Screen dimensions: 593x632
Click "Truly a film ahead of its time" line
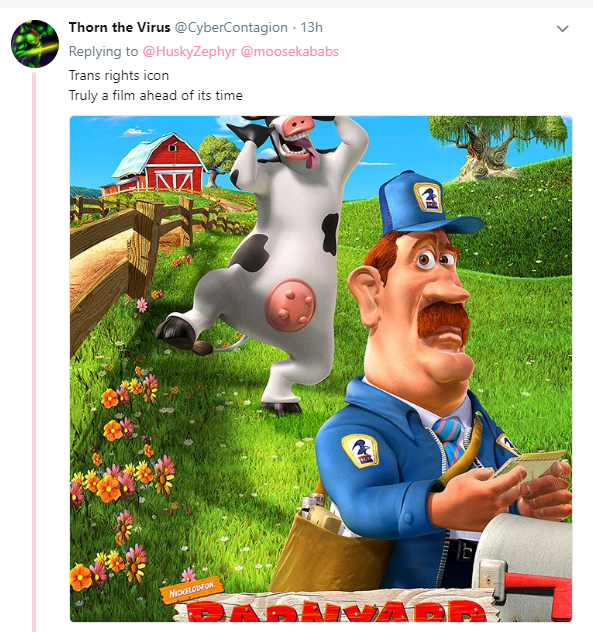coord(156,96)
